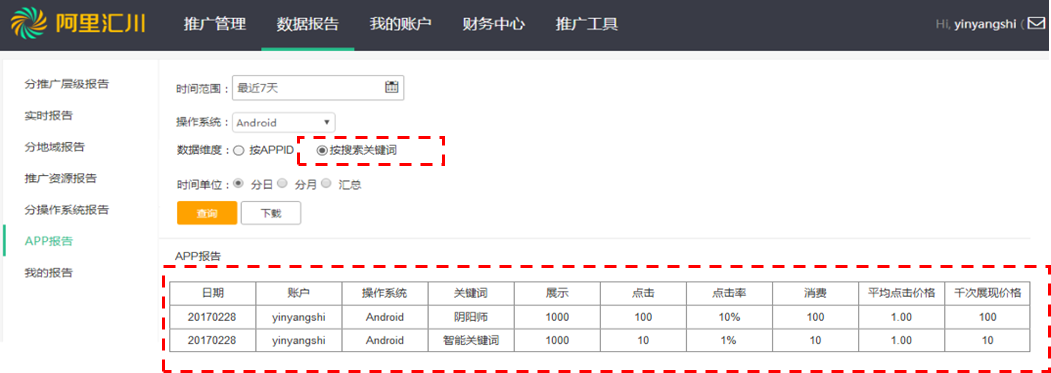This screenshot has height=373, width=1051.
Task: Open 数据报告 top menu
Action: [308, 24]
